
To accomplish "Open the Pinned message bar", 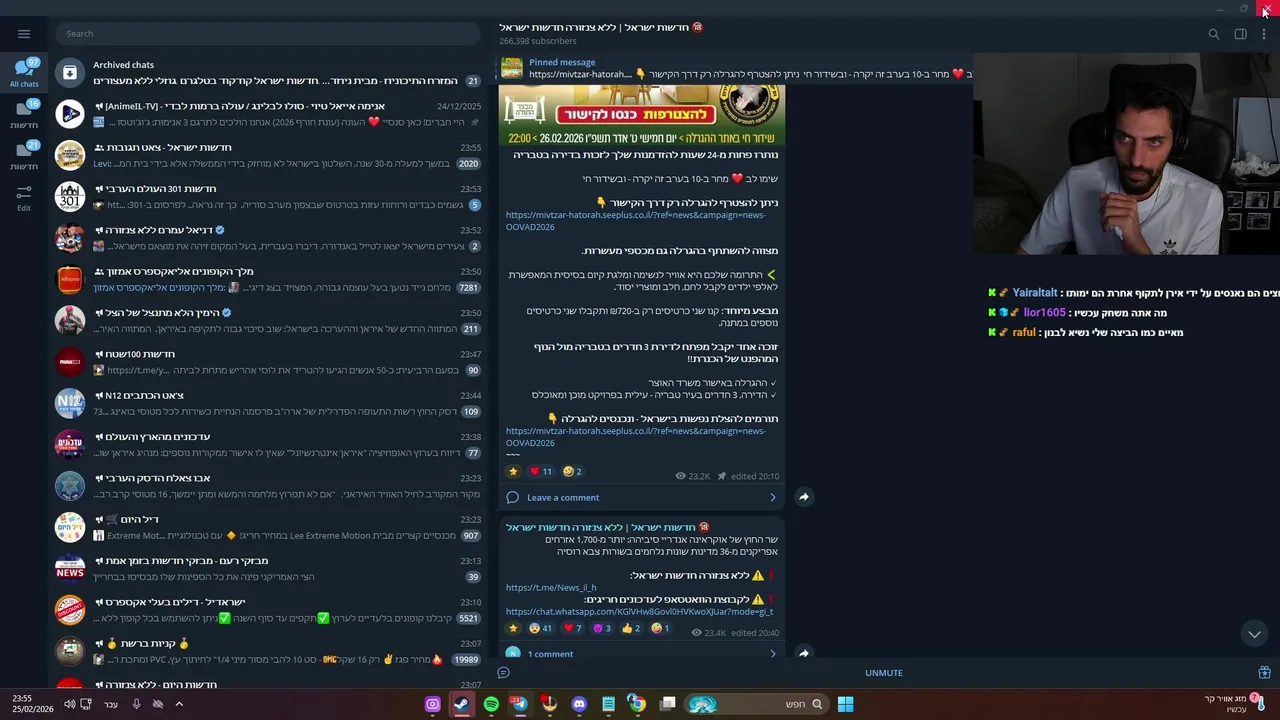I will [x=736, y=68].
